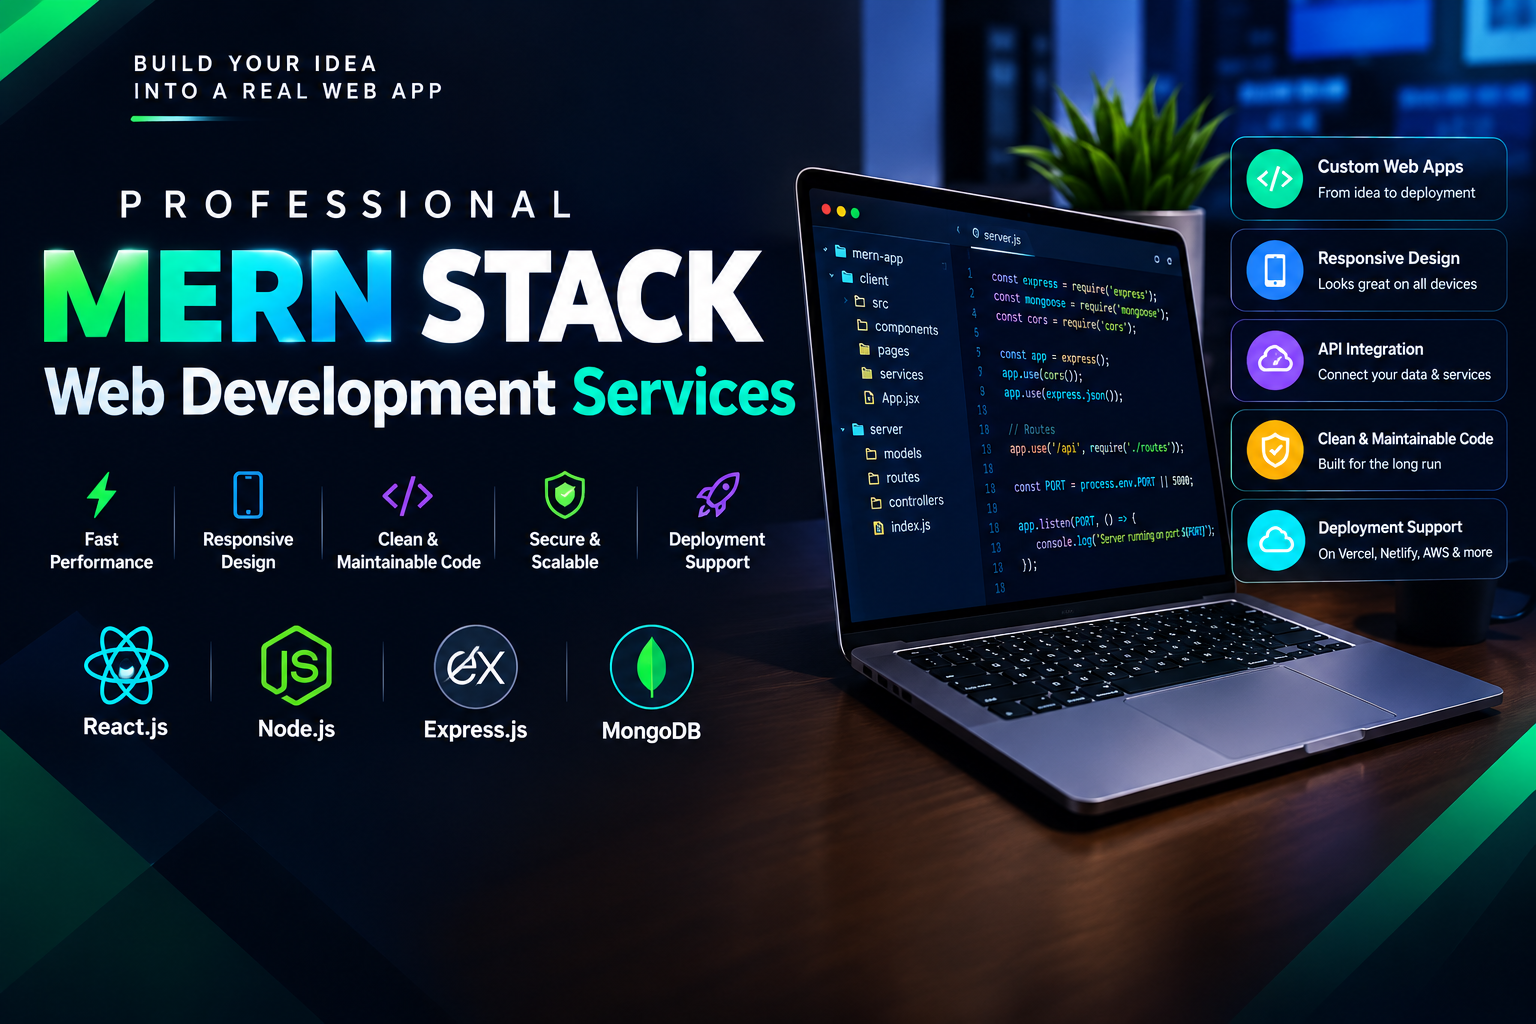
Task: Click the cyan cloud icon on Deployment Support card
Action: point(1275,540)
